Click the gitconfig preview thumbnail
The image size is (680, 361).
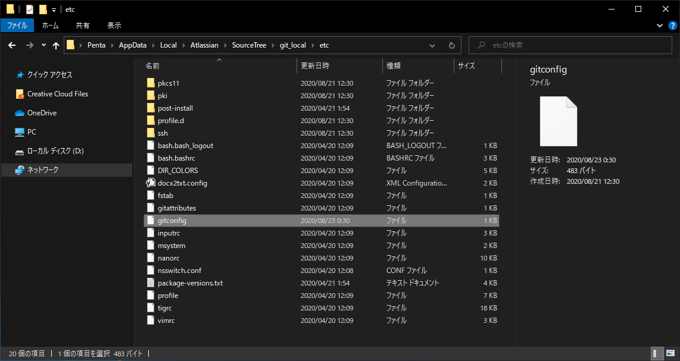click(x=558, y=121)
